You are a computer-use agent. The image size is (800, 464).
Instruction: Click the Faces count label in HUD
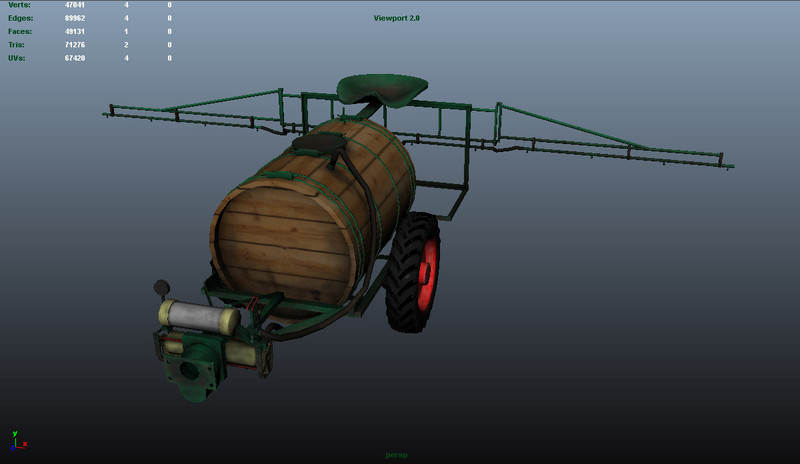[19, 31]
